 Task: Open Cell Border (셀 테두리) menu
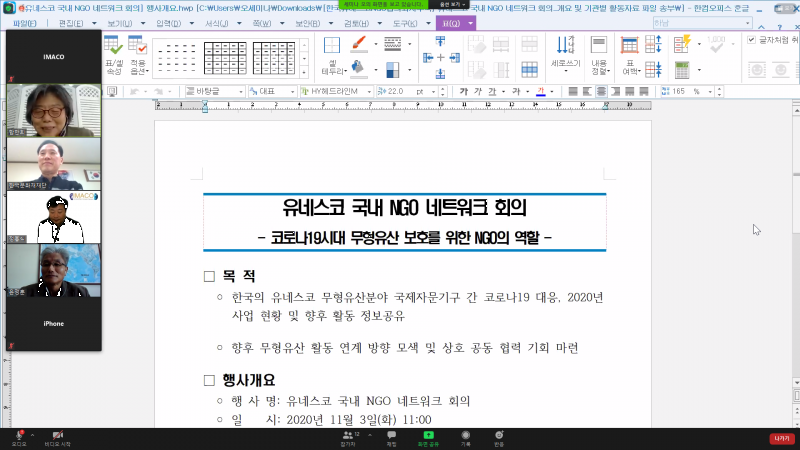click(x=333, y=55)
